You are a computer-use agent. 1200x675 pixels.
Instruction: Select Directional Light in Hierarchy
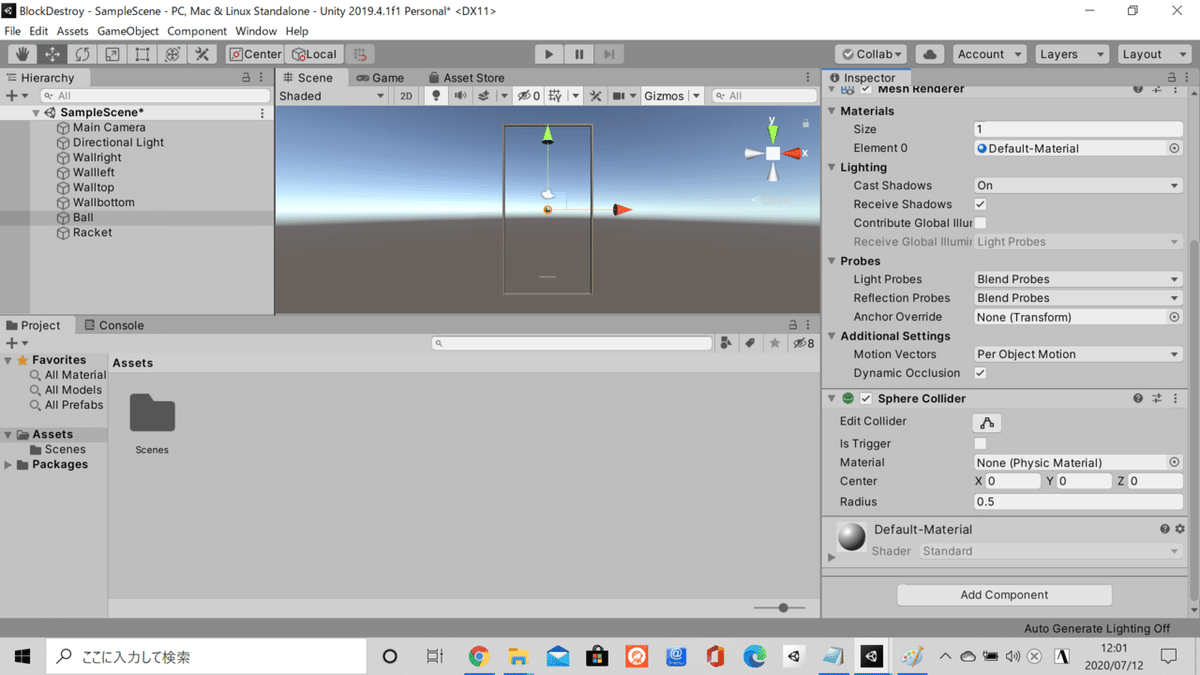118,142
